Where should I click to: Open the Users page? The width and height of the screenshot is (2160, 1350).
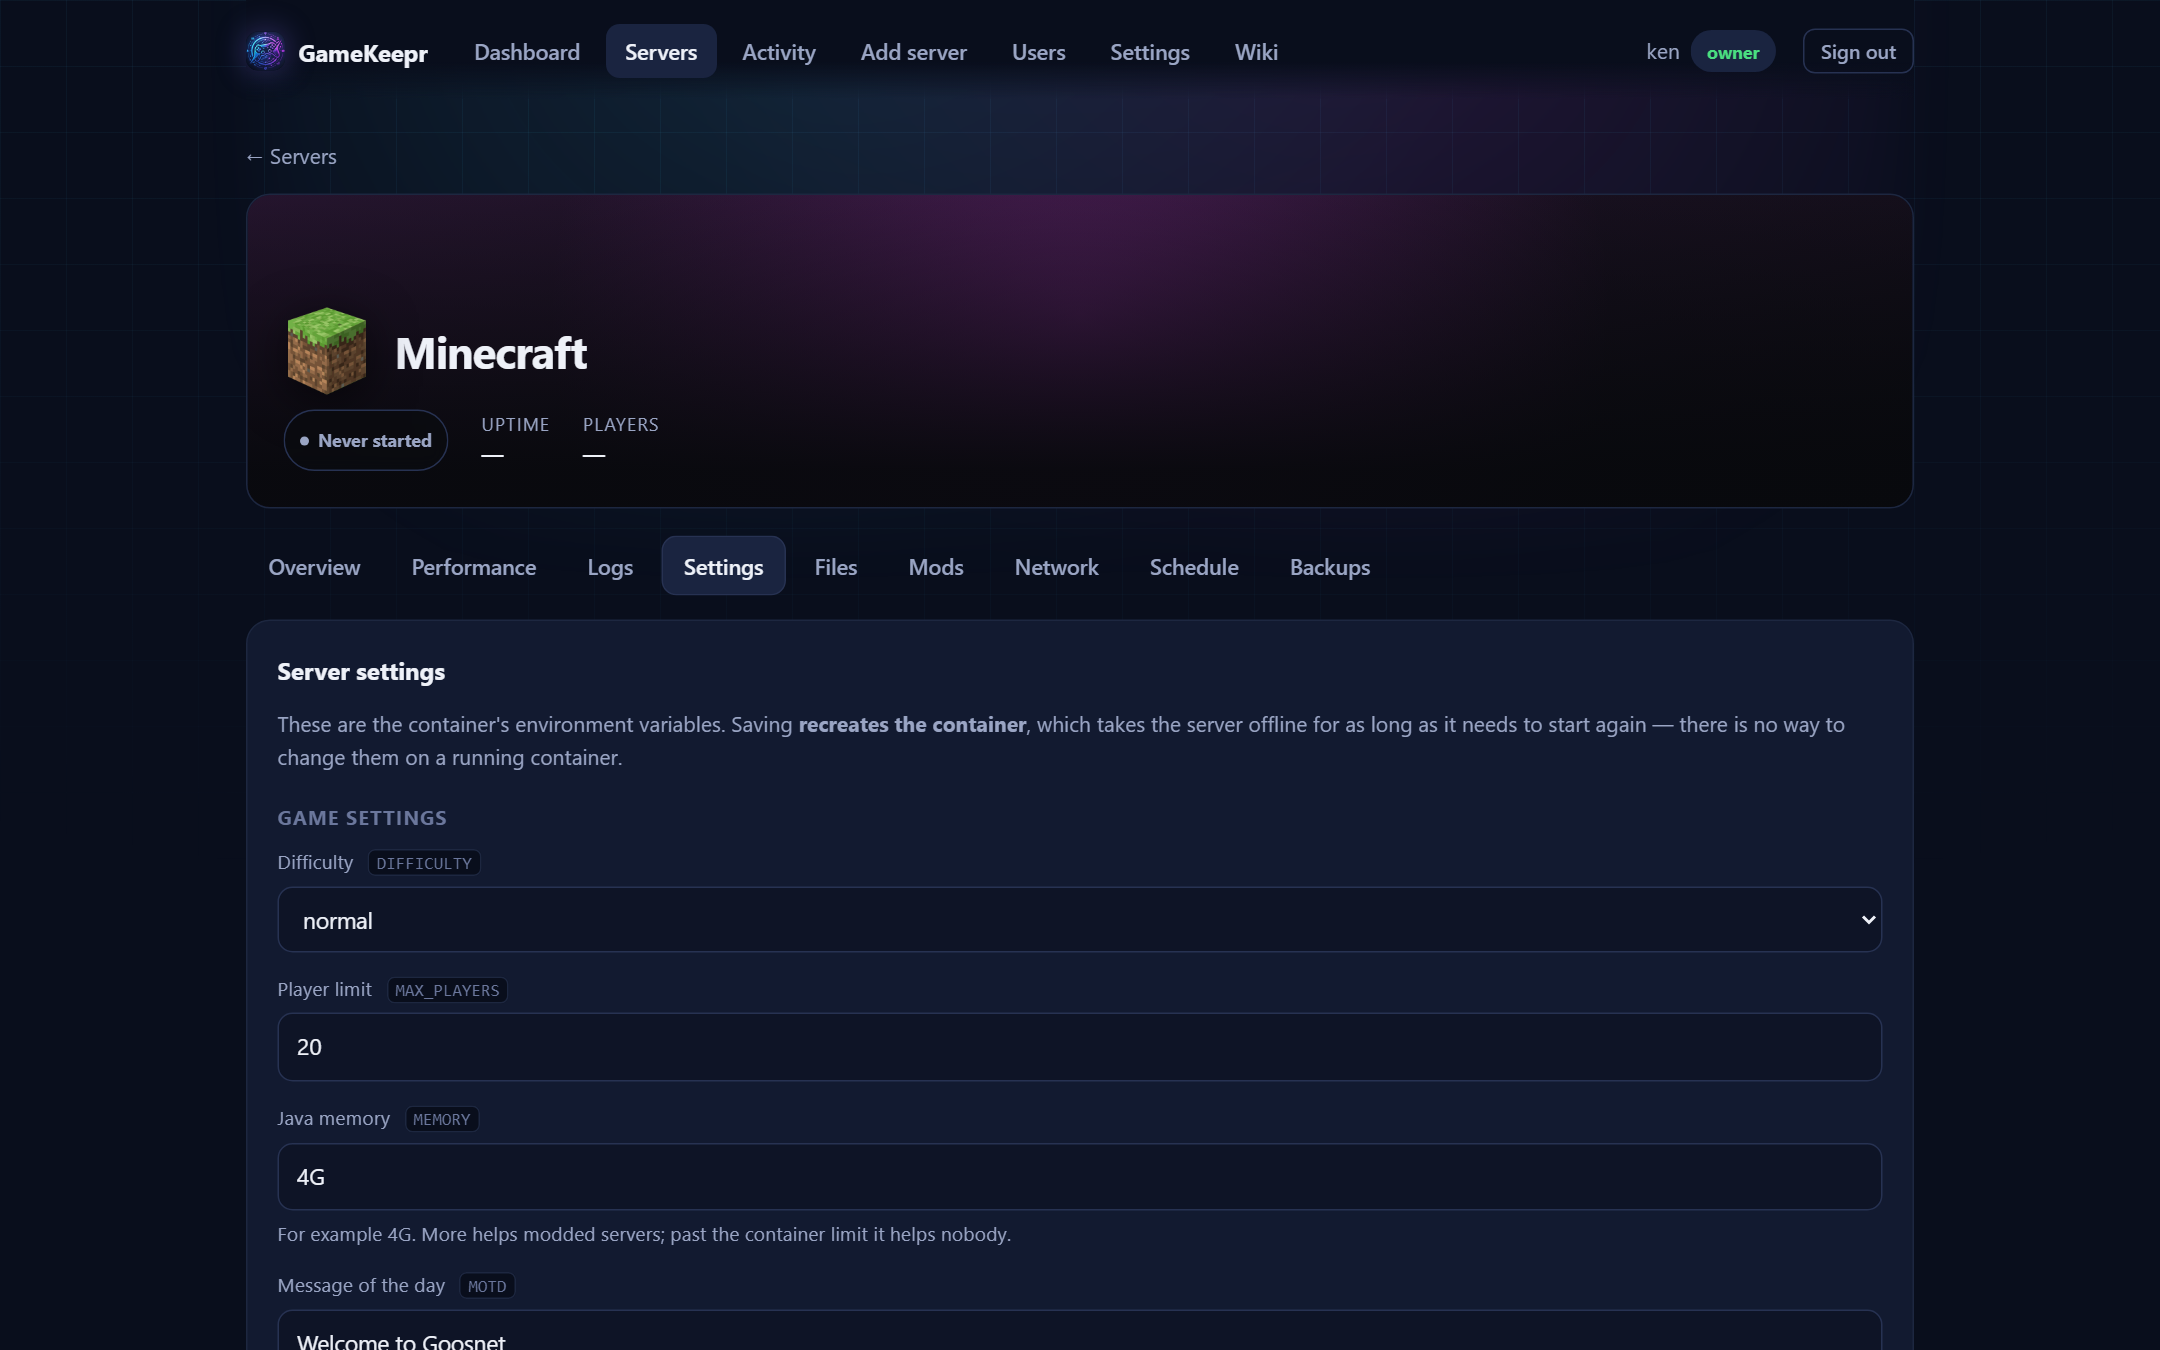coord(1038,52)
